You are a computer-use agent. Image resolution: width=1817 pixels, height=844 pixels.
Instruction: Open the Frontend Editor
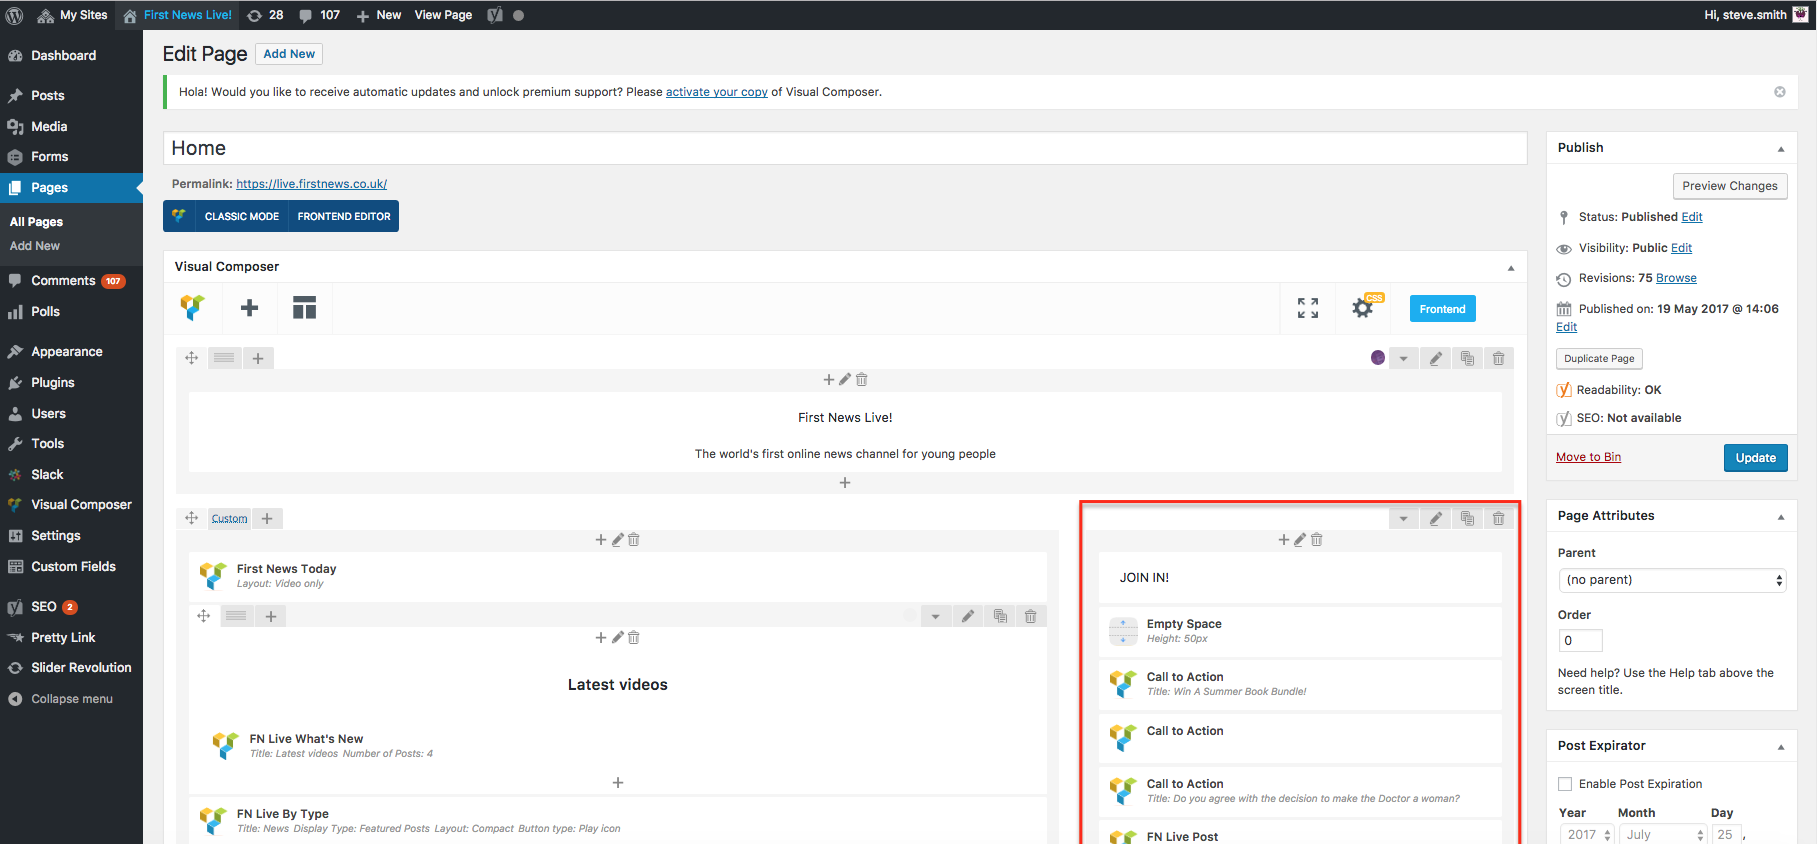344,216
